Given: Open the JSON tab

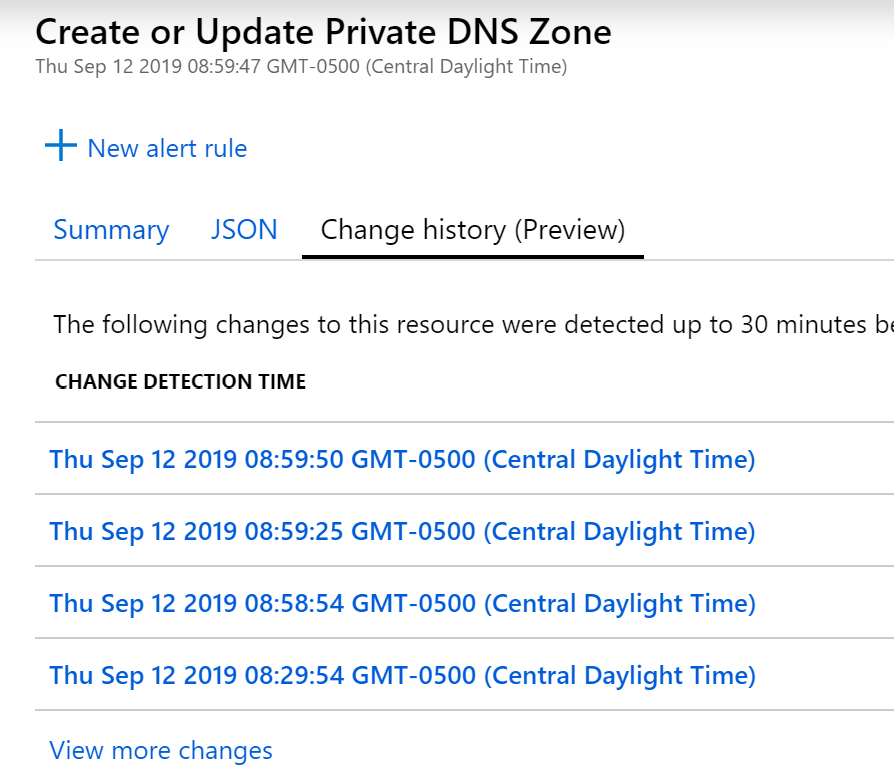Looking at the screenshot, I should point(244,230).
